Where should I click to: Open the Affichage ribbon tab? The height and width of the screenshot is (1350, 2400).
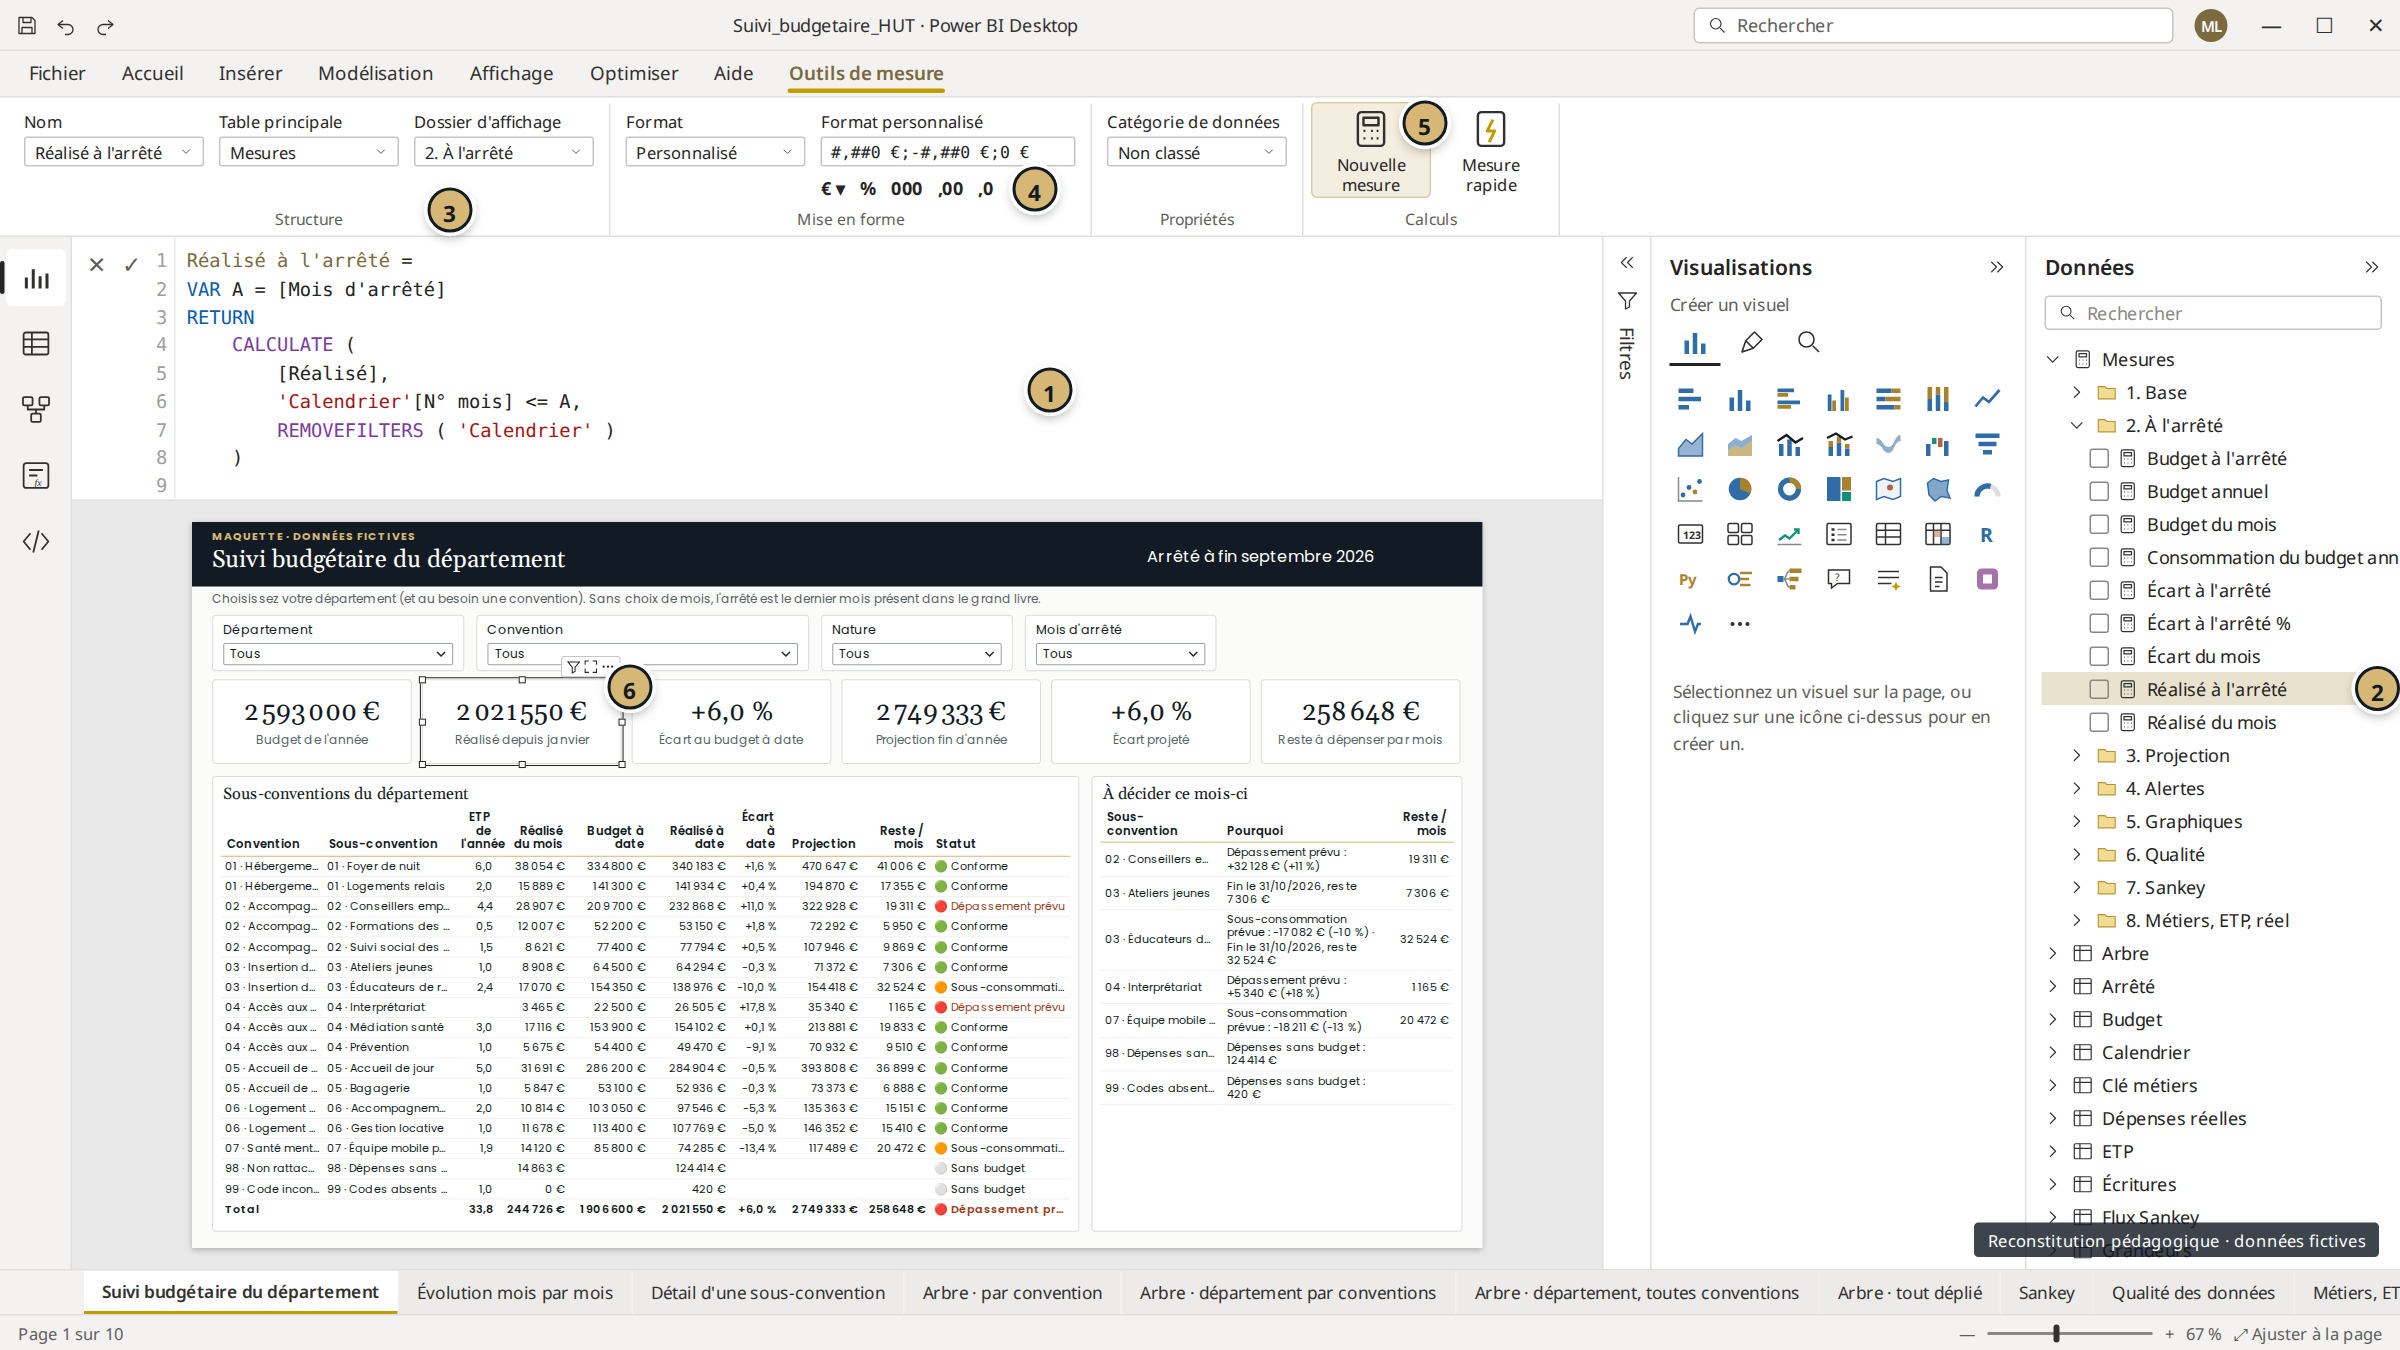(x=511, y=73)
